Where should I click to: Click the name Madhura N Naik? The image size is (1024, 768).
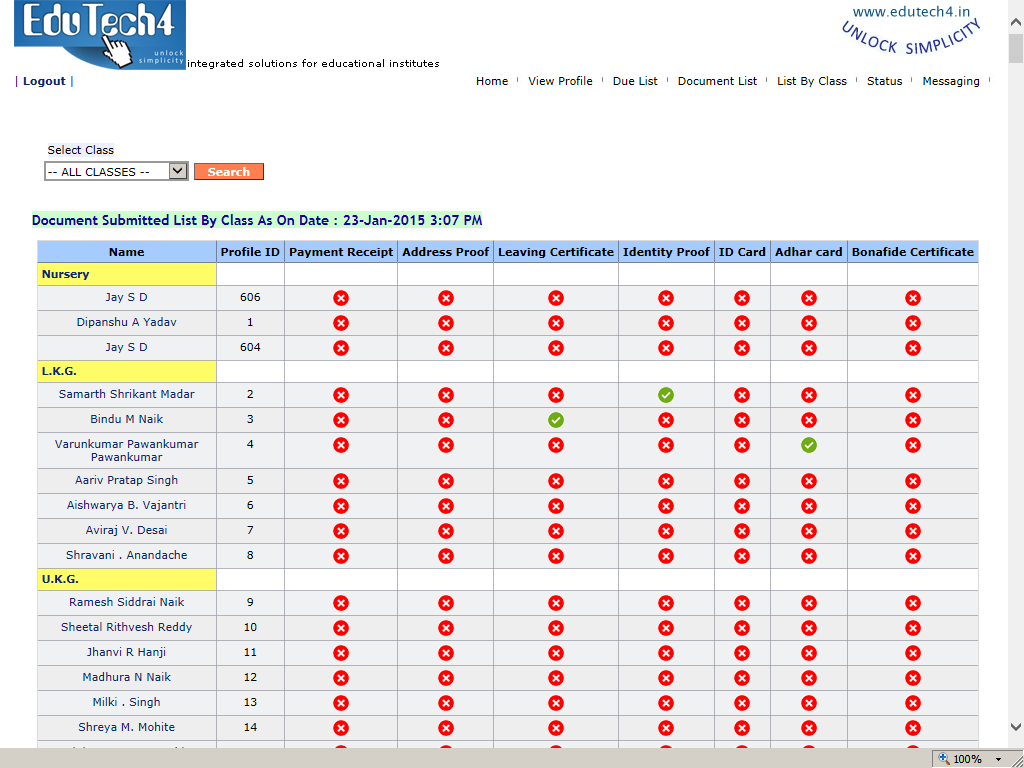tap(127, 677)
